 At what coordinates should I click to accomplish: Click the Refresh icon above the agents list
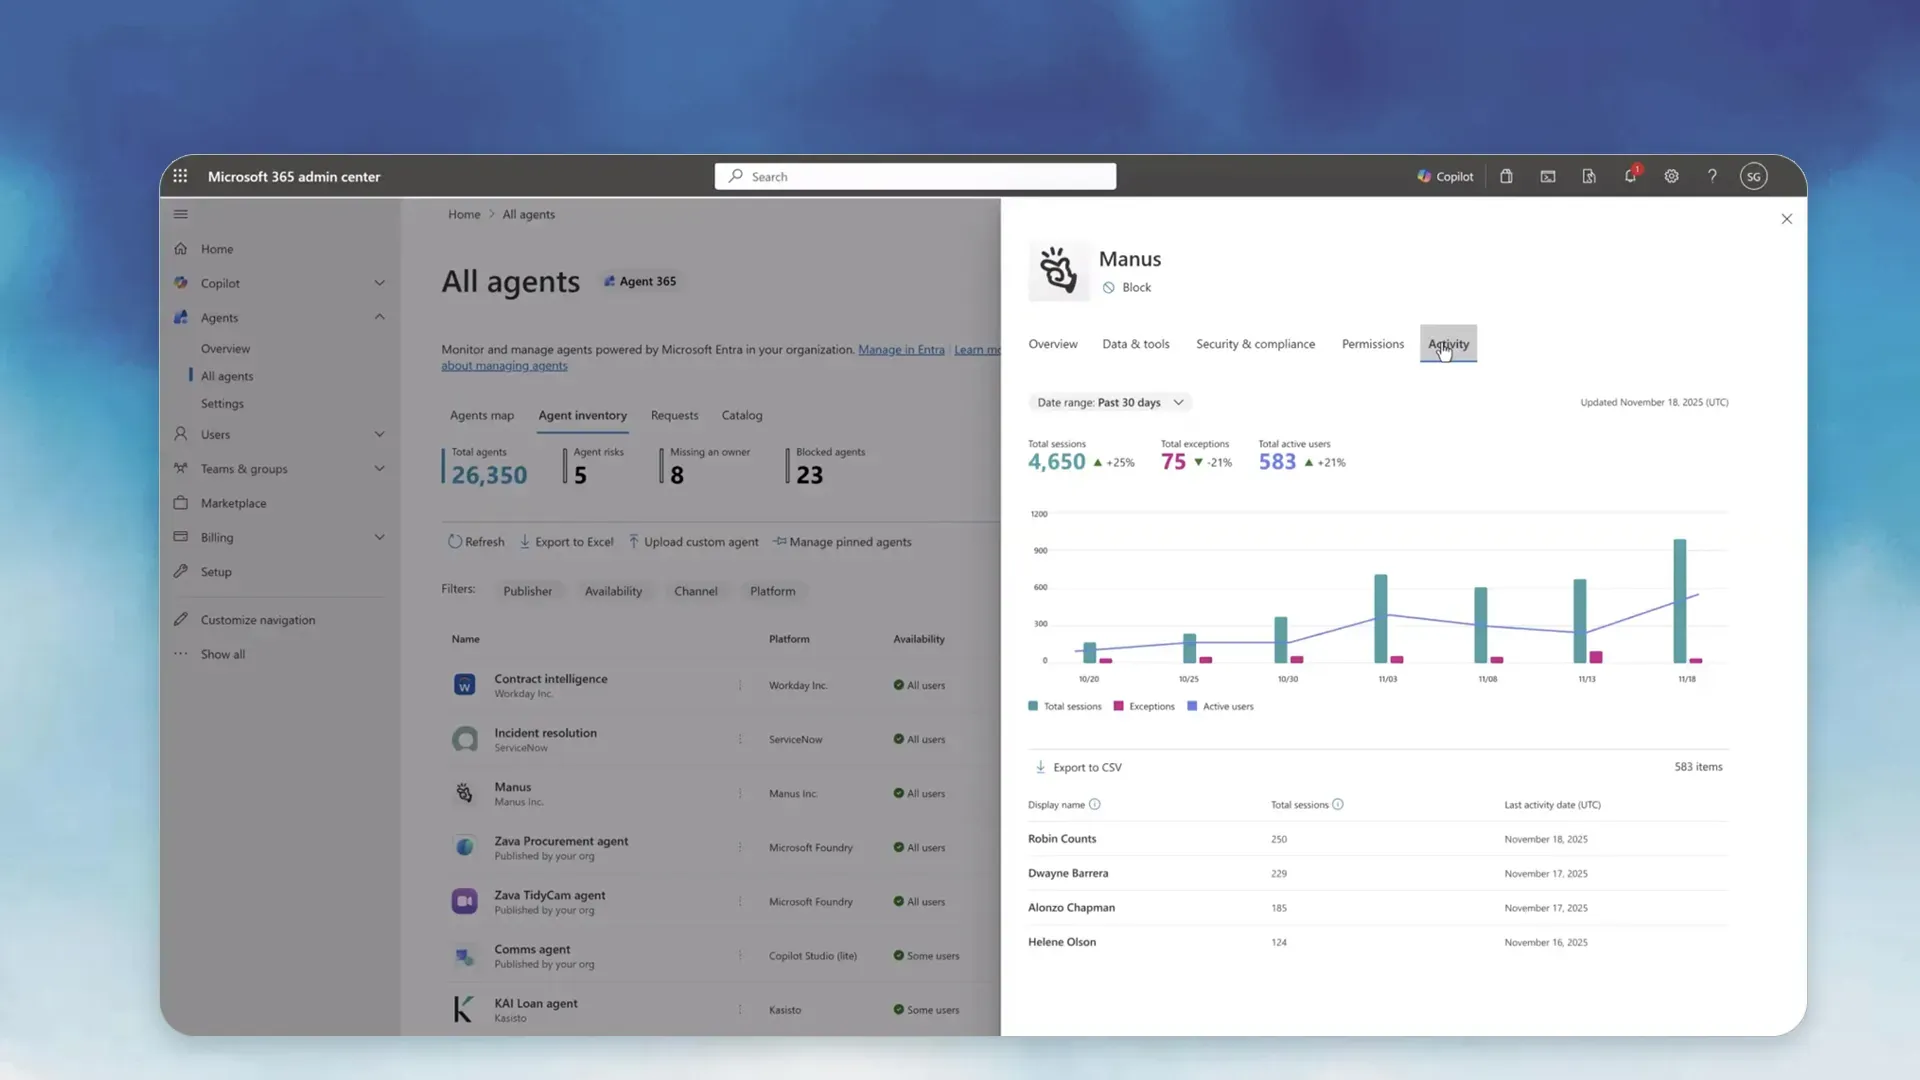(476, 541)
